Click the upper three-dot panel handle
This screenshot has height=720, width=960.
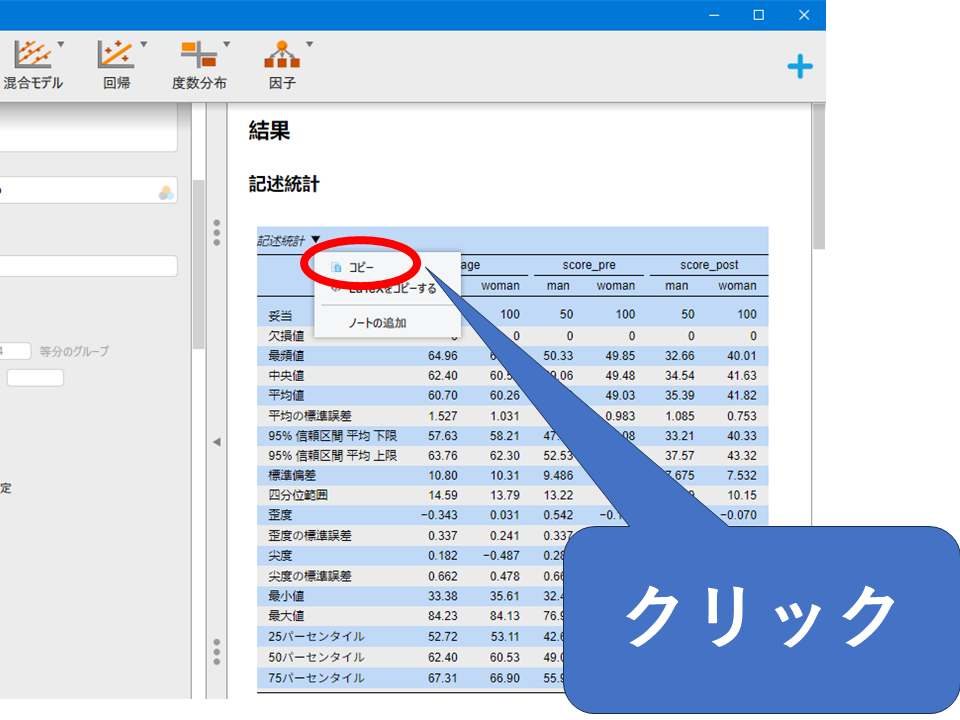(217, 232)
